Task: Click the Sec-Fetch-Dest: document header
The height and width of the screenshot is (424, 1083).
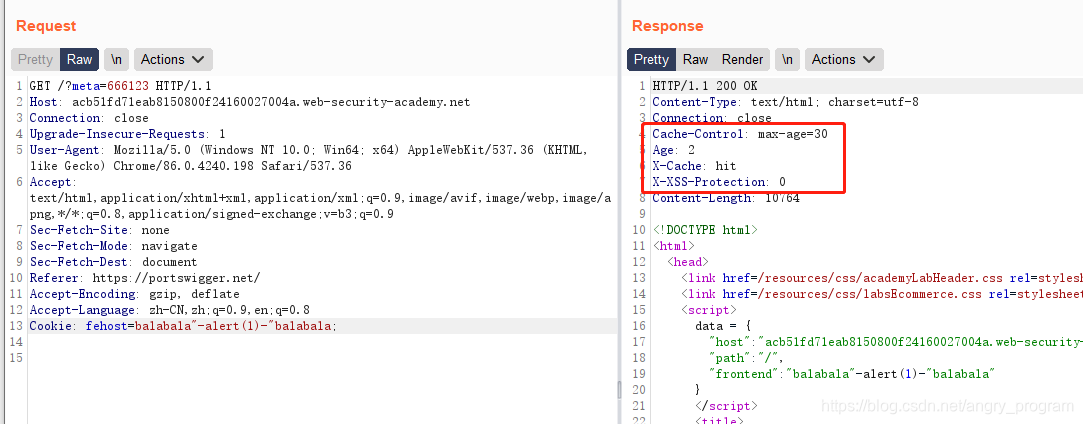Action: coord(113,262)
